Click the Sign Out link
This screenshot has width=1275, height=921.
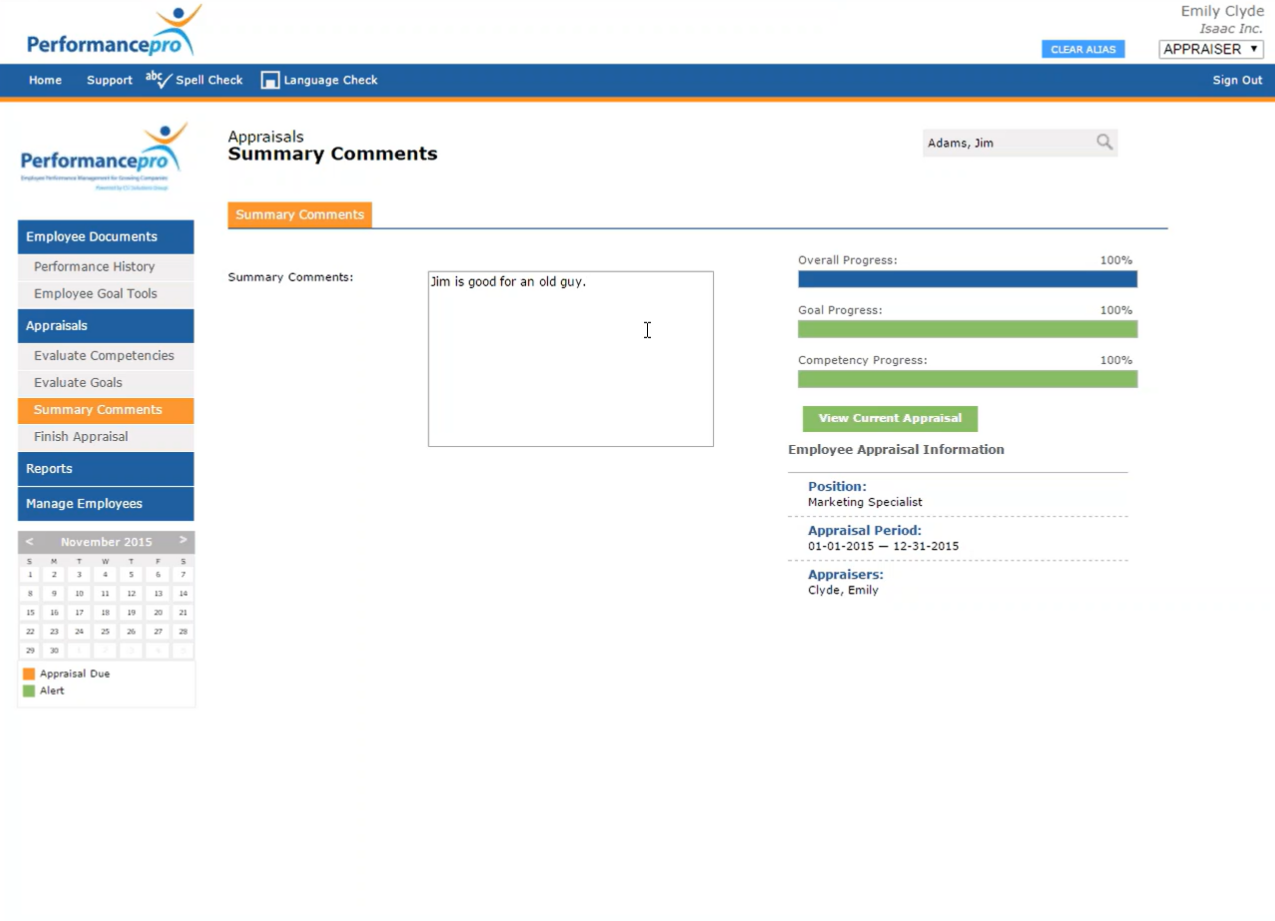[x=1237, y=80]
